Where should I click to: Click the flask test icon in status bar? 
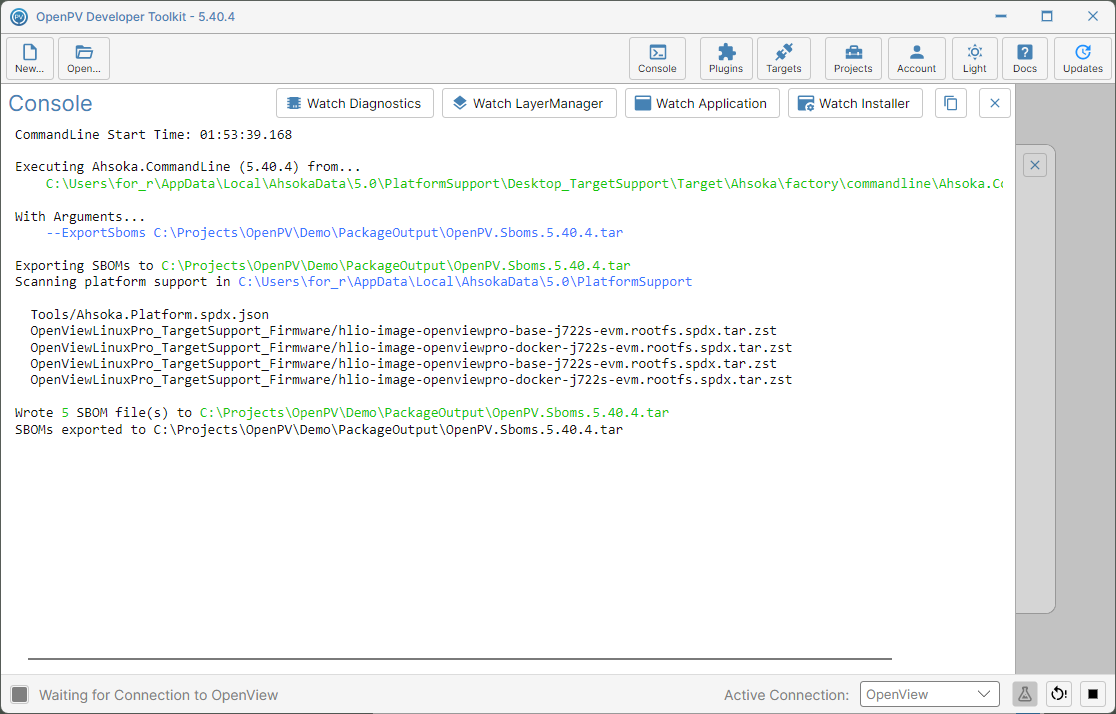tap(1025, 694)
